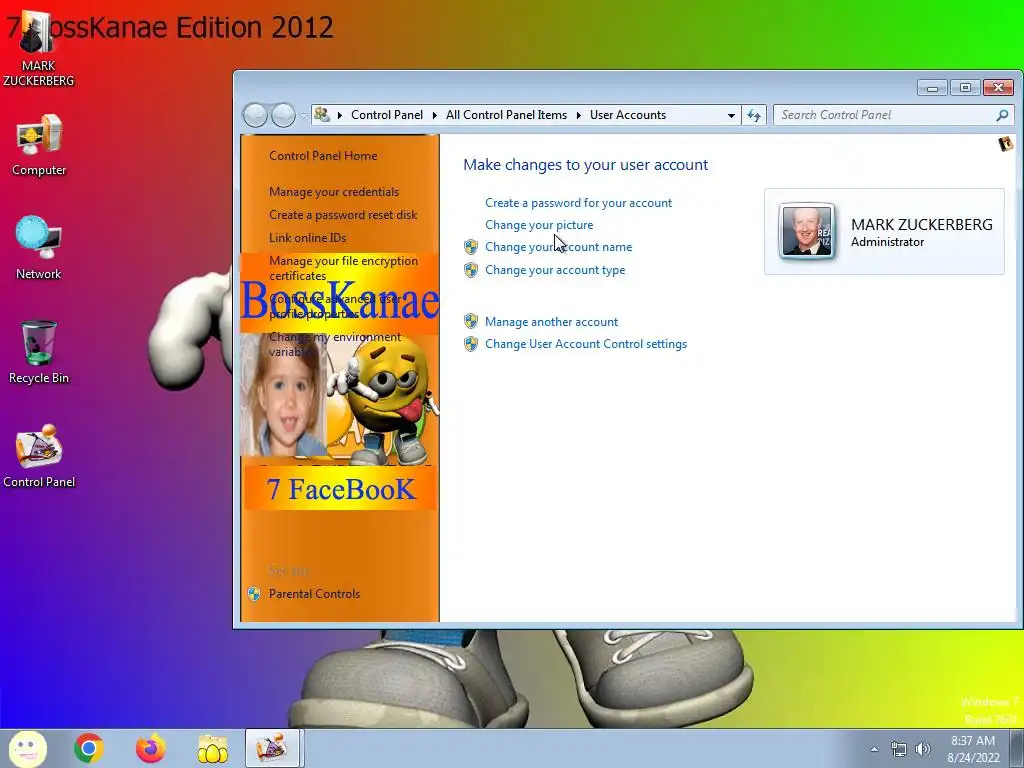Open the volume speaker tray icon
Screen dimensions: 1024x768
(923, 749)
